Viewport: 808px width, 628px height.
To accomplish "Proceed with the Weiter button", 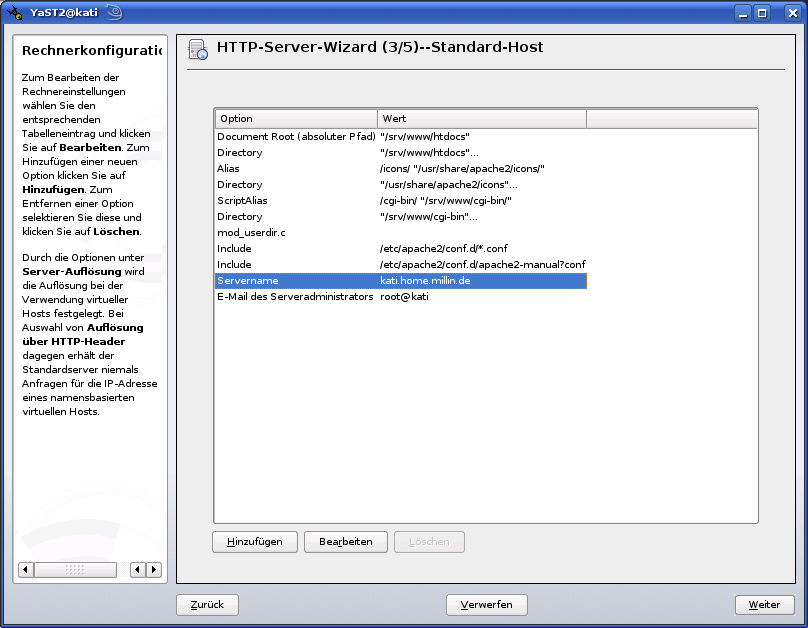I will tap(764, 605).
